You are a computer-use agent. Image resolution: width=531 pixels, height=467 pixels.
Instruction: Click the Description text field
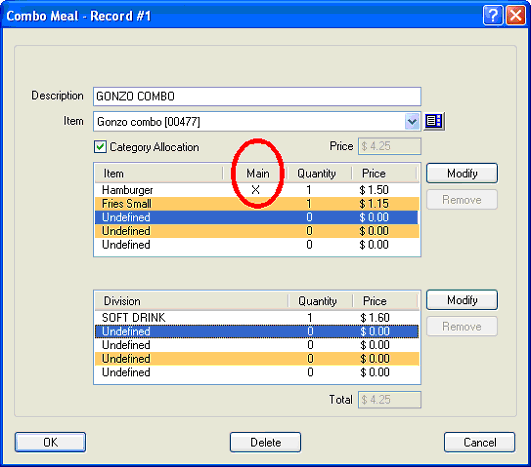[x=257, y=97]
